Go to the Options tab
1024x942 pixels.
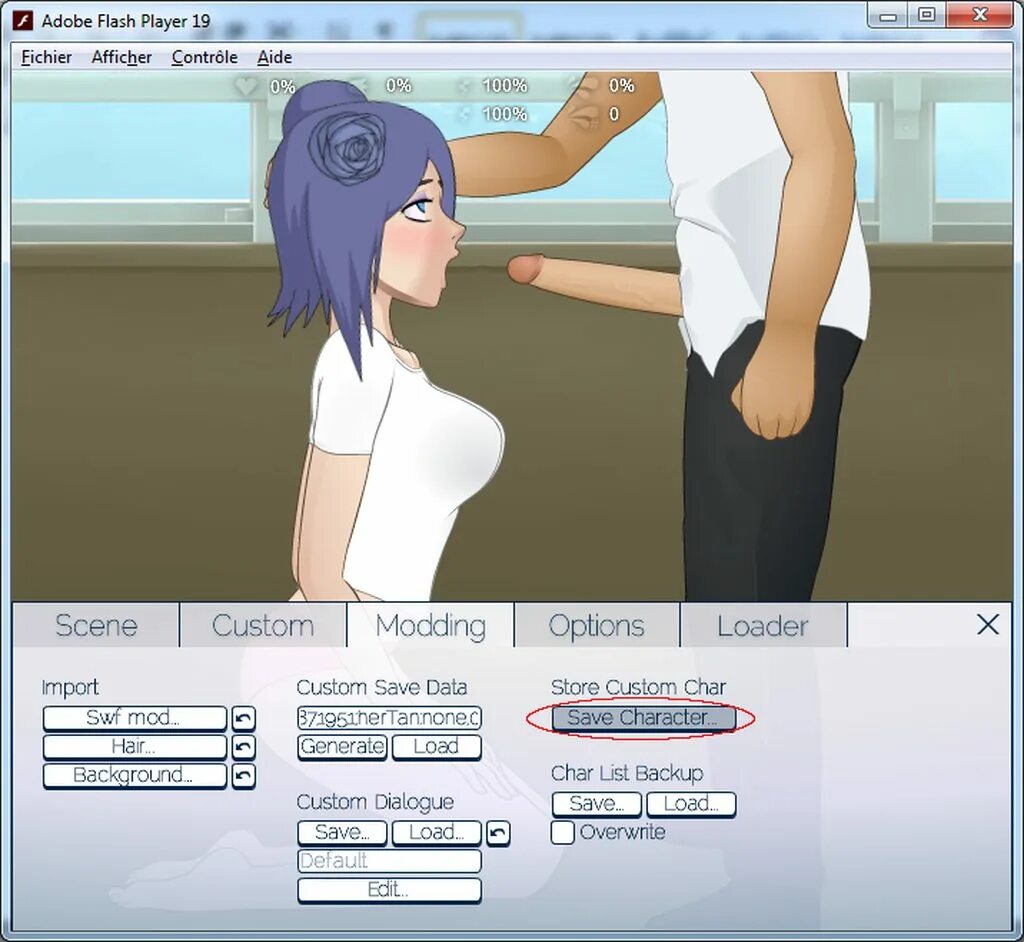click(x=597, y=625)
